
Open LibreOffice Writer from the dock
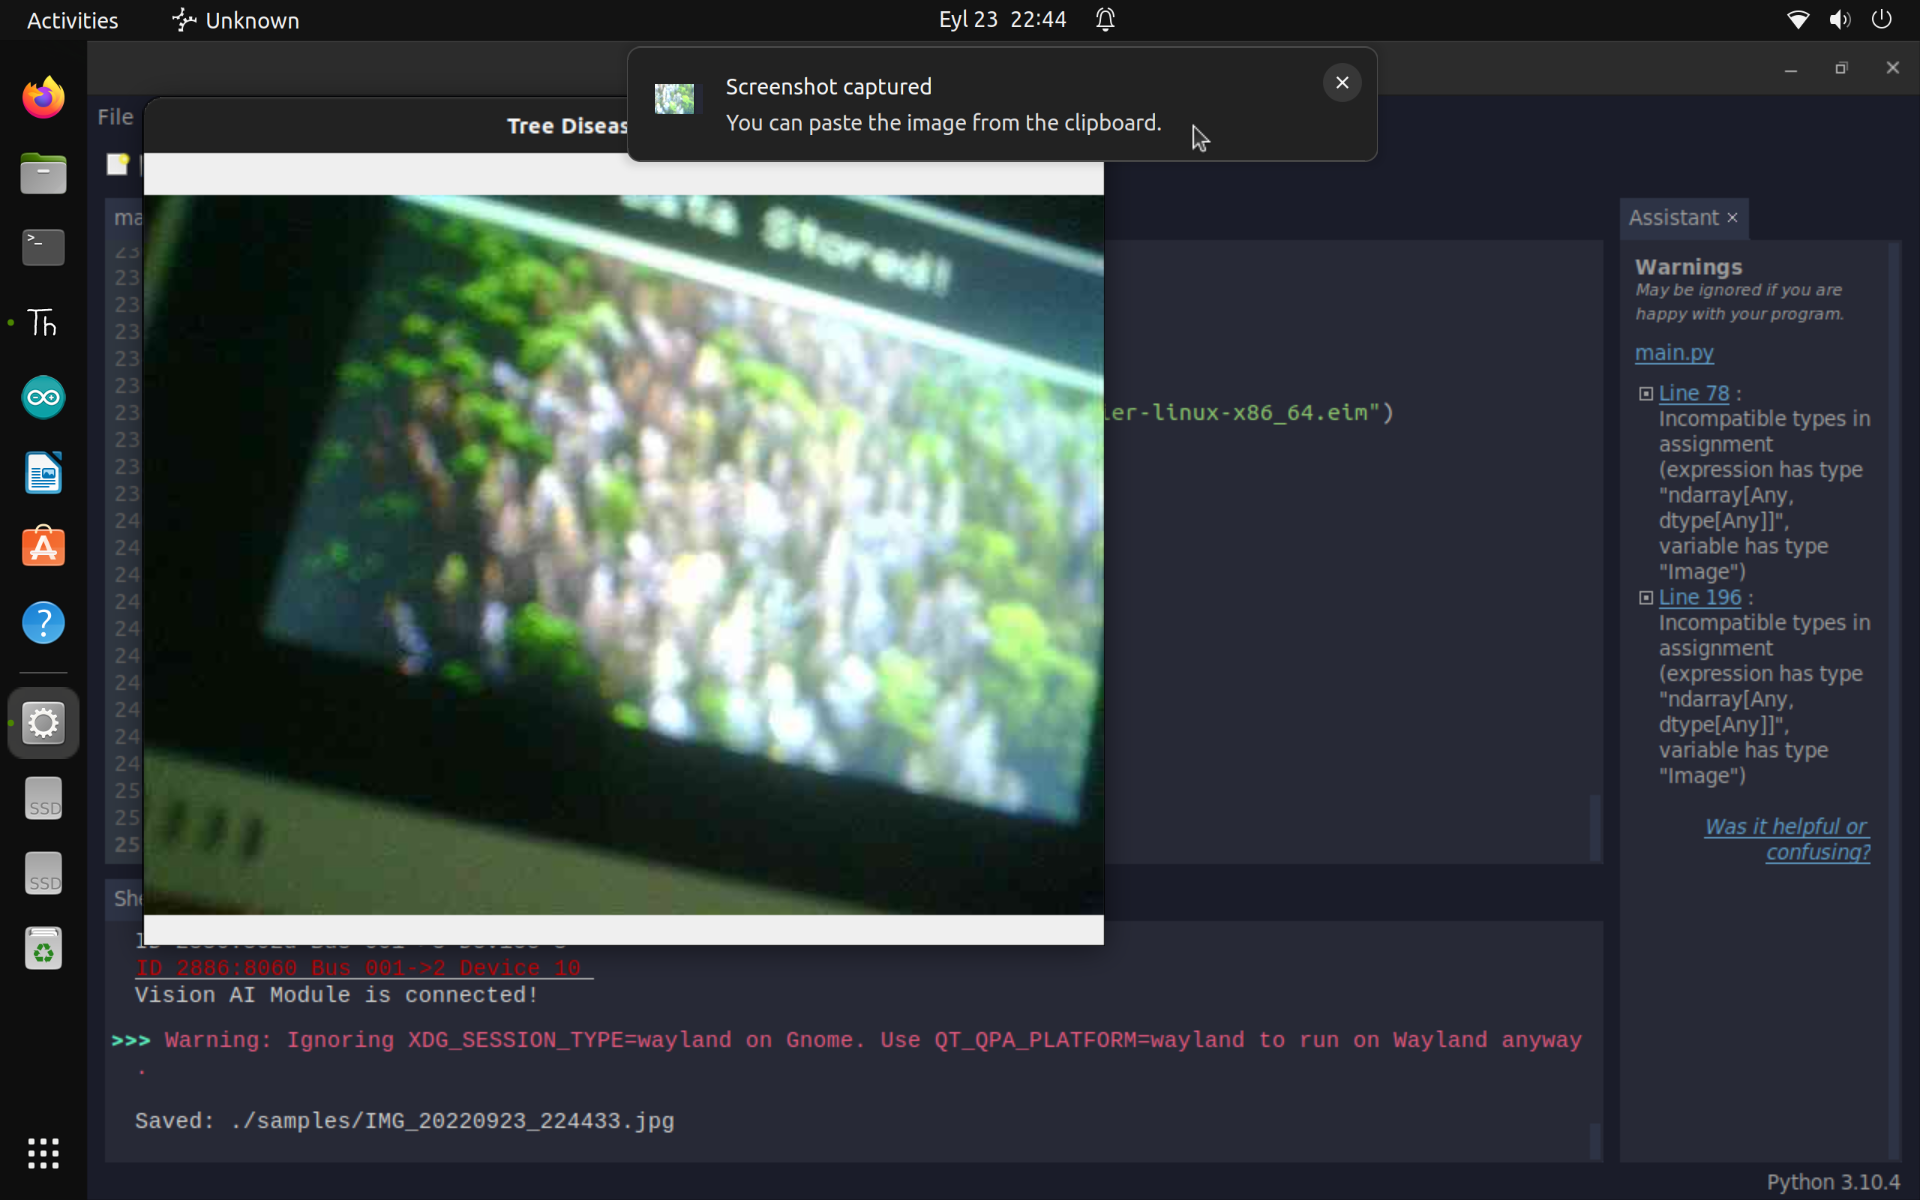(43, 472)
